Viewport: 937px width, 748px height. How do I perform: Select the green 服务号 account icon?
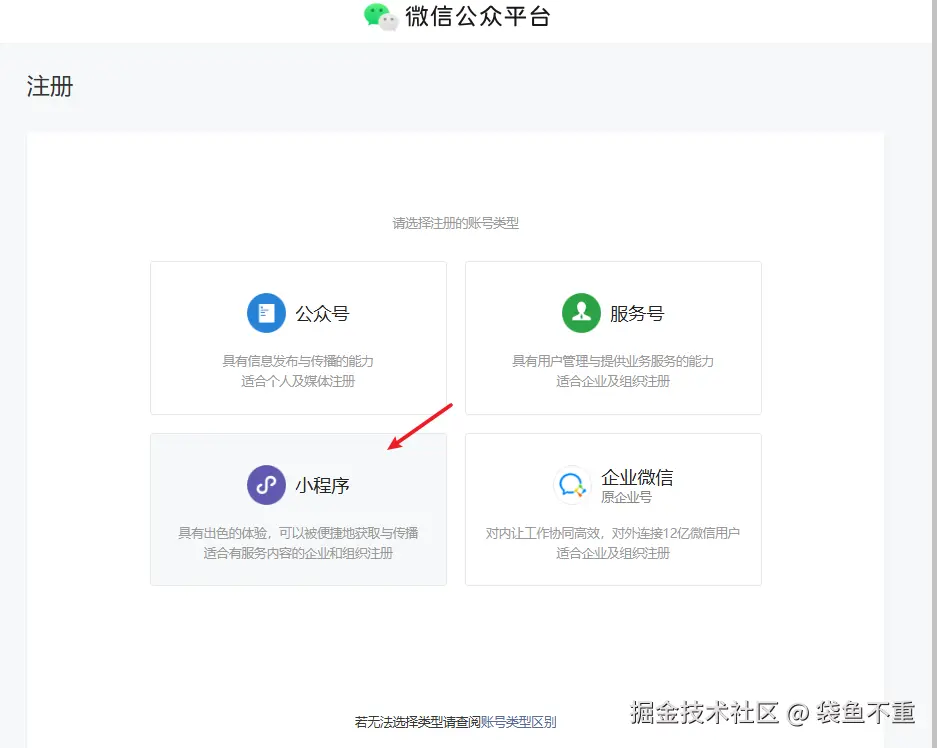[x=581, y=313]
